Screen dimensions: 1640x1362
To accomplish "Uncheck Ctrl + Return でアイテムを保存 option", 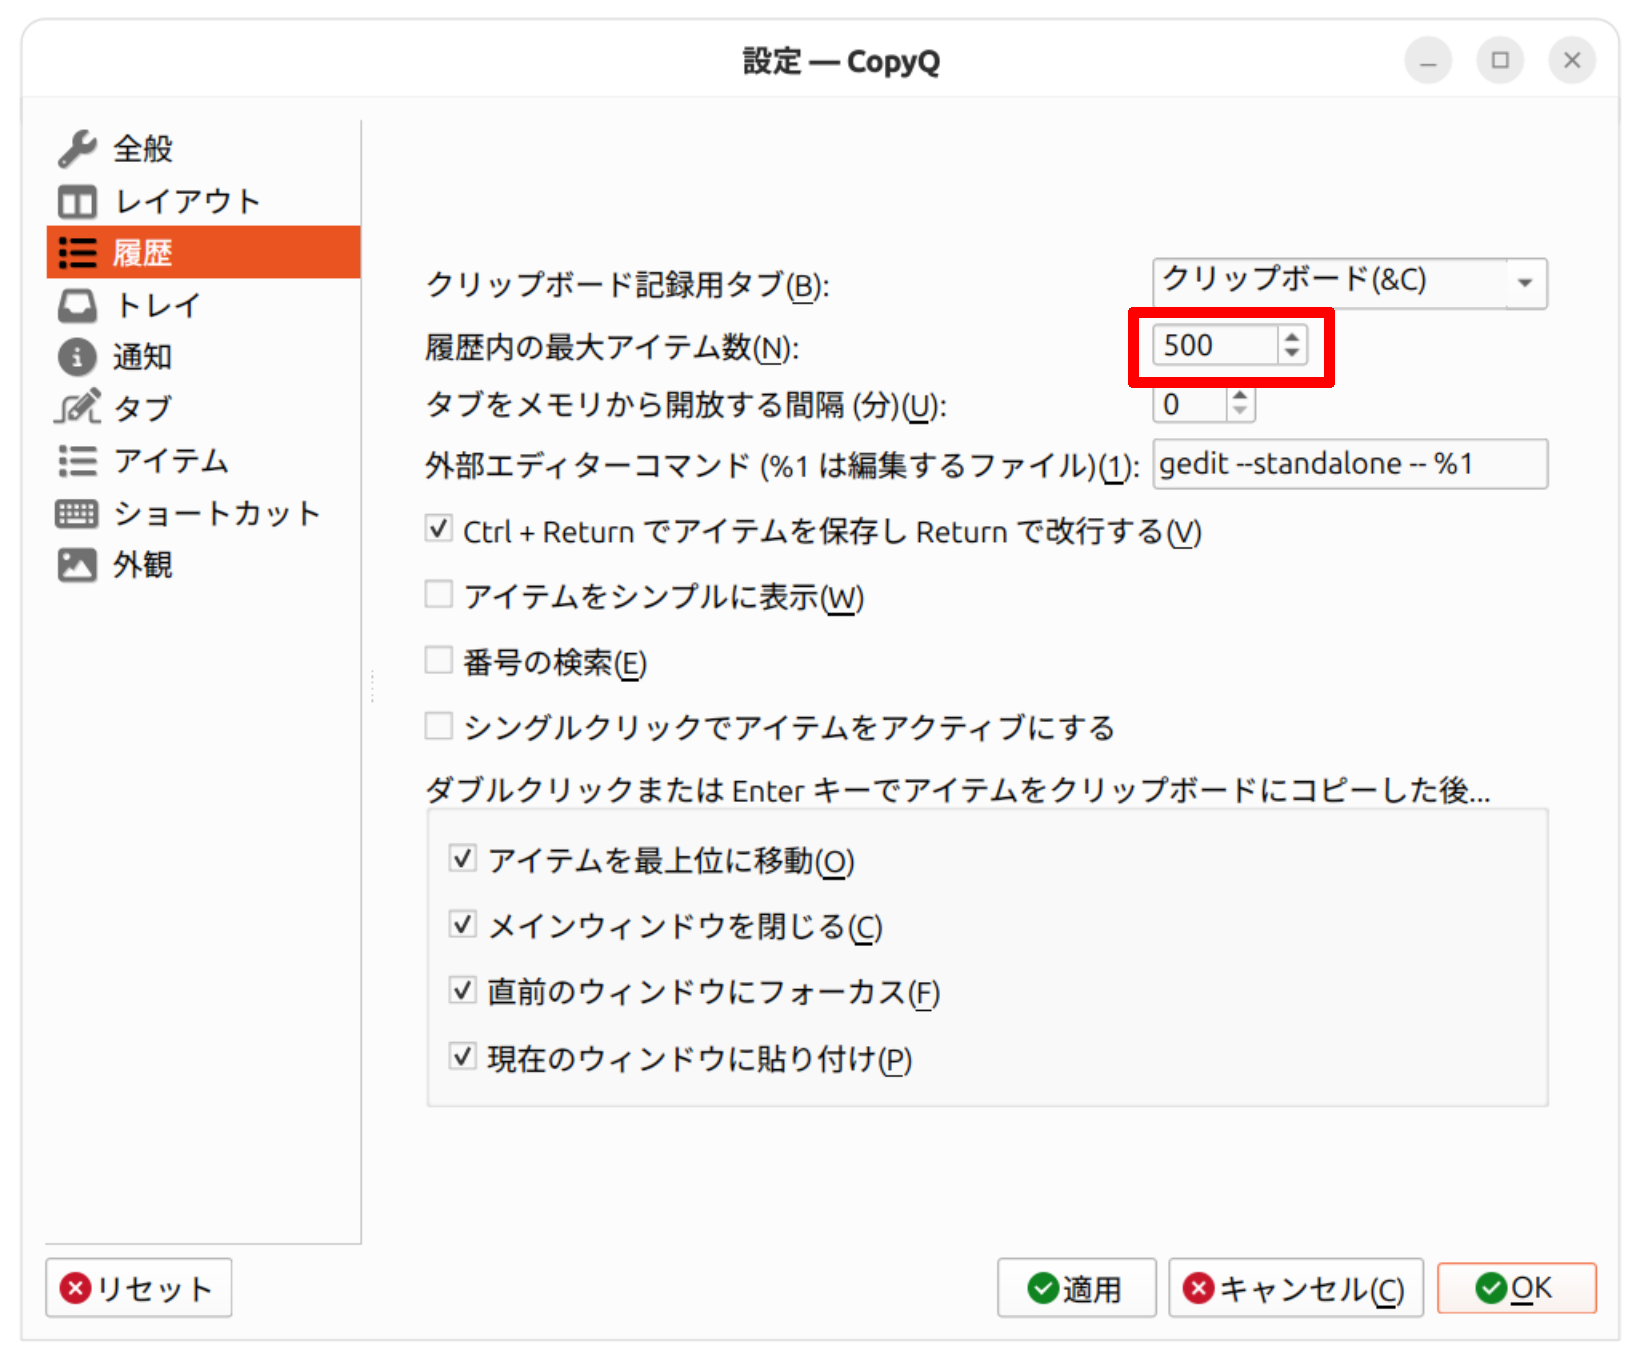I will [x=438, y=528].
